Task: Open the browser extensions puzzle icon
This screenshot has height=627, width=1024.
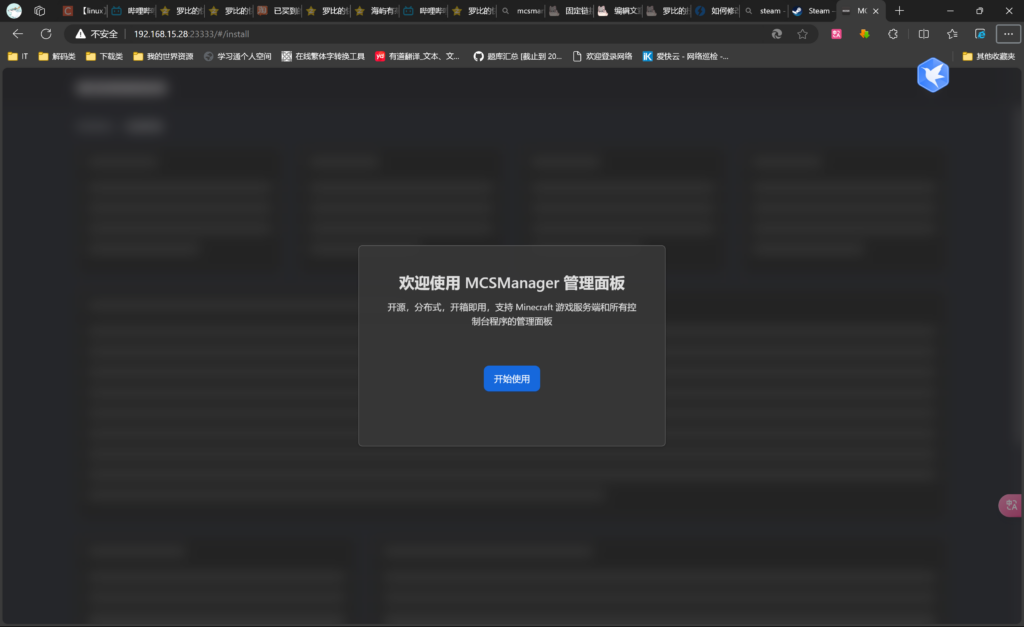Action: [893, 34]
